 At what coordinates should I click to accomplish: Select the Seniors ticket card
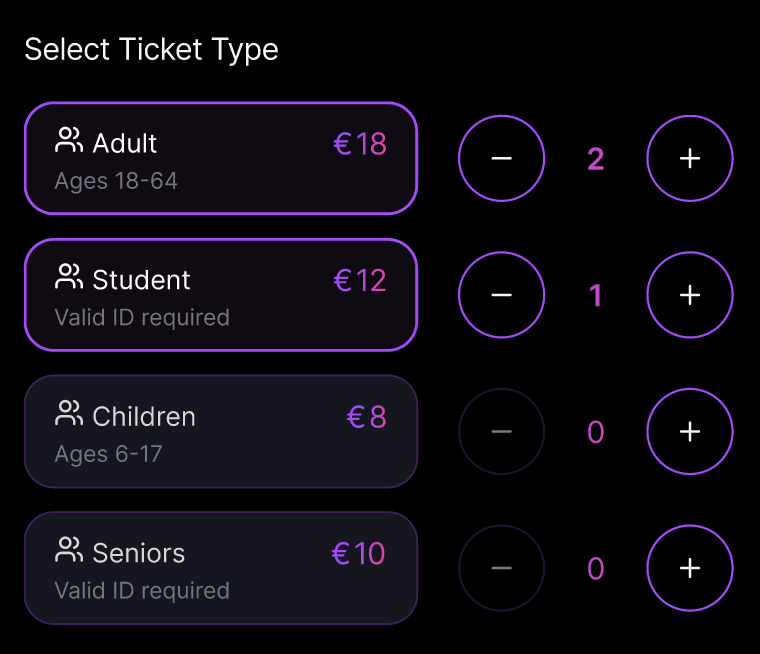(220, 568)
